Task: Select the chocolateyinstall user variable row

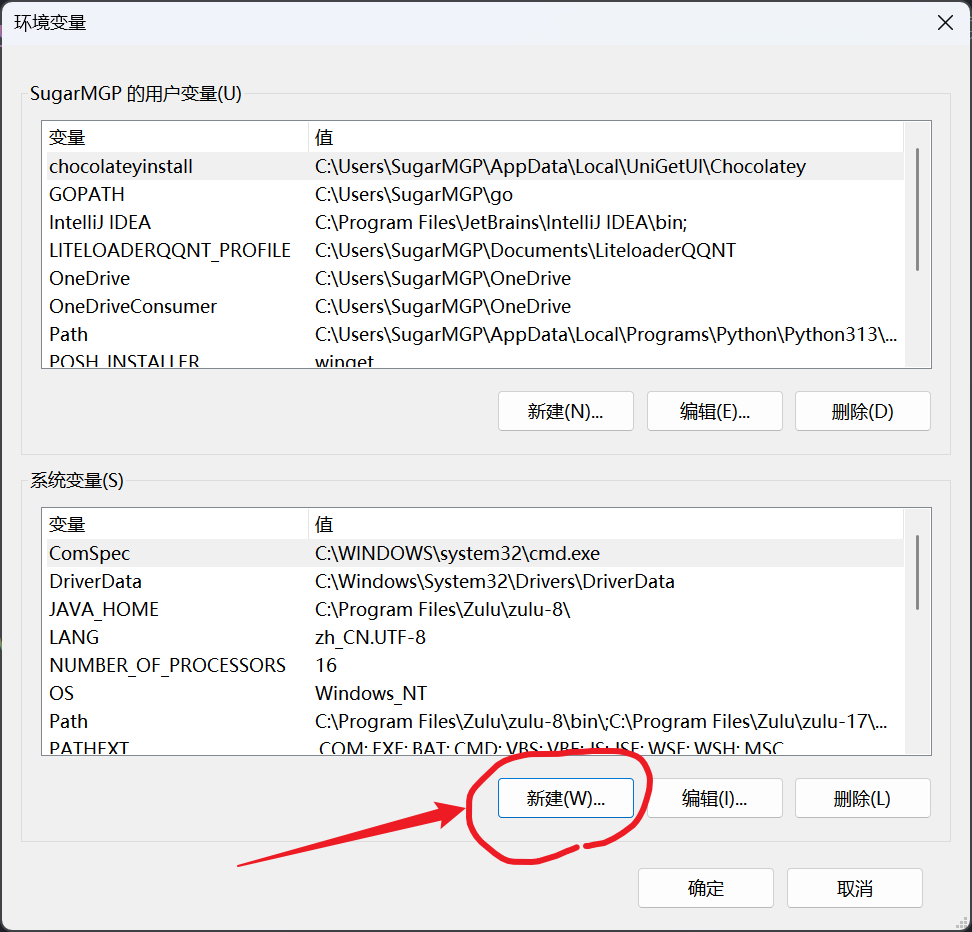Action: point(121,166)
